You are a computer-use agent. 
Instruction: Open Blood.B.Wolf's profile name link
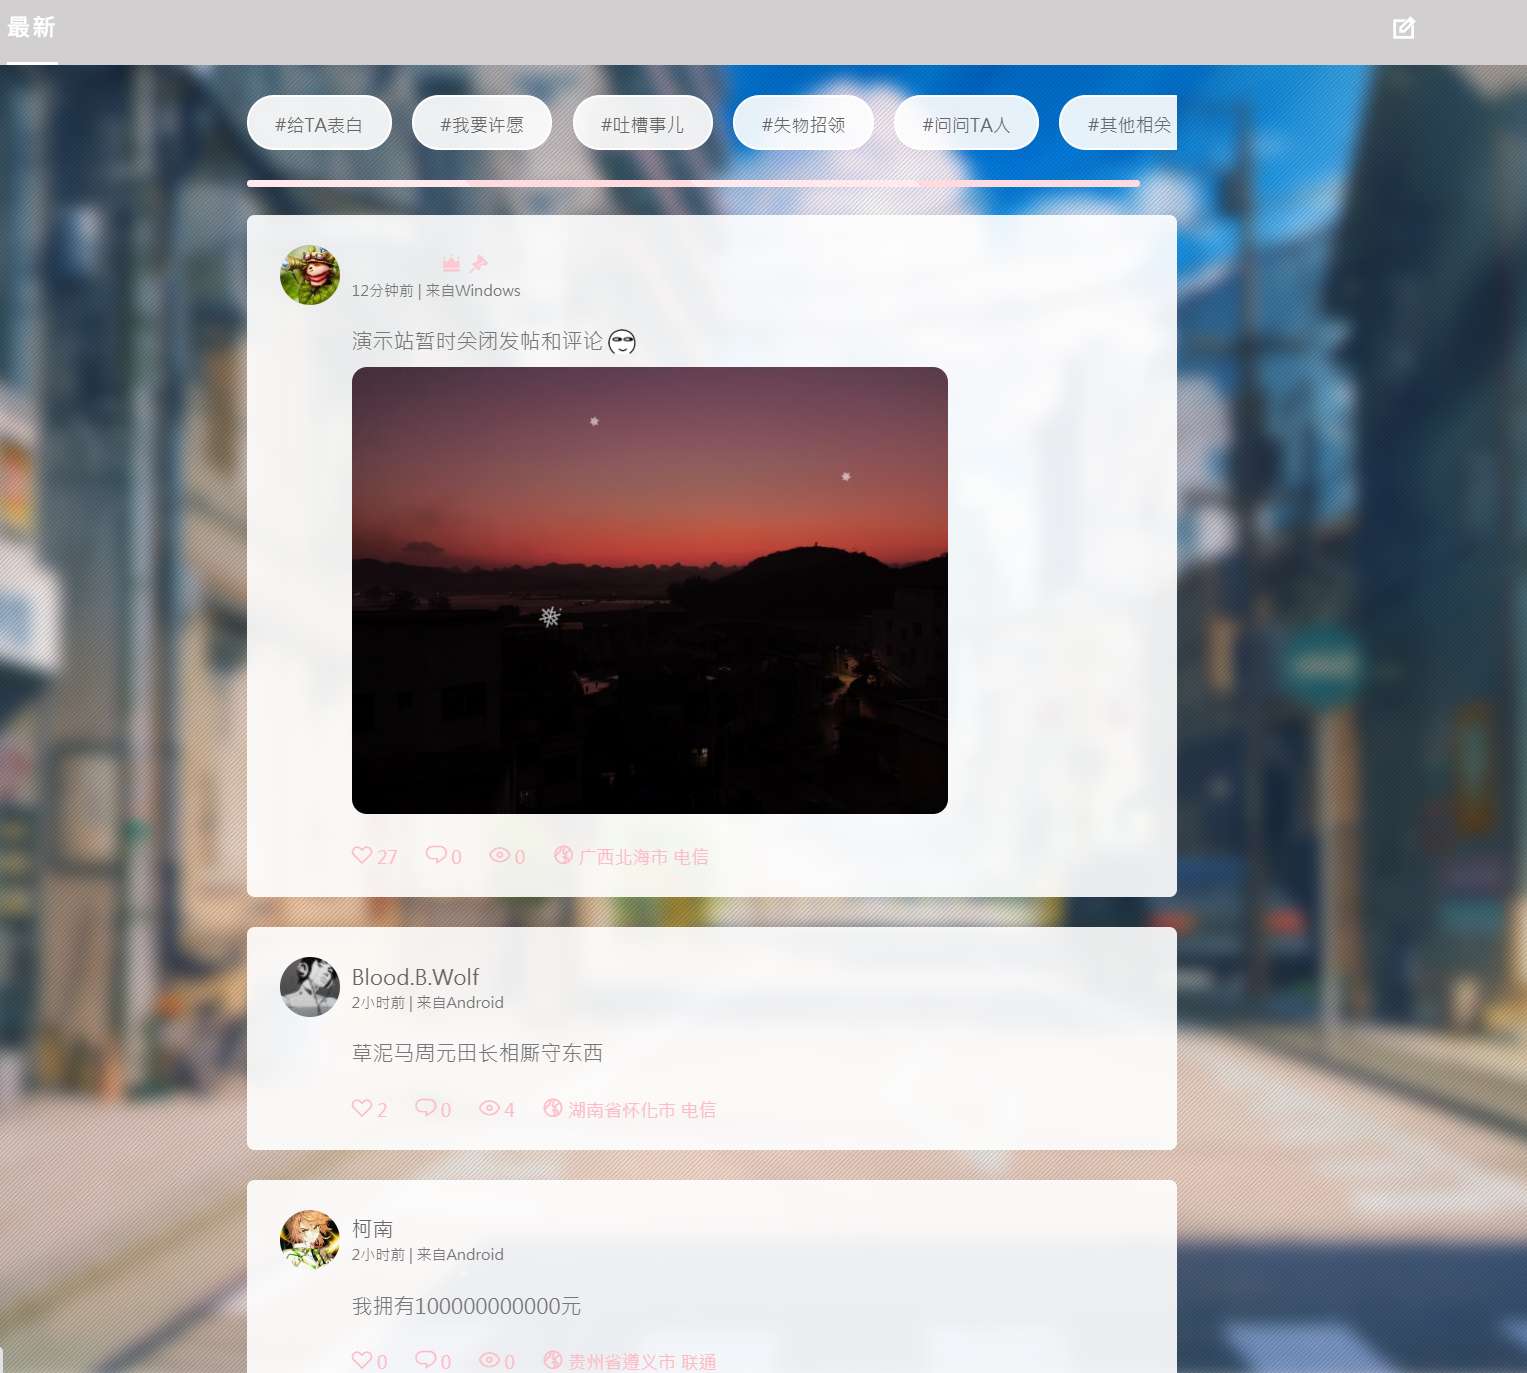point(415,977)
